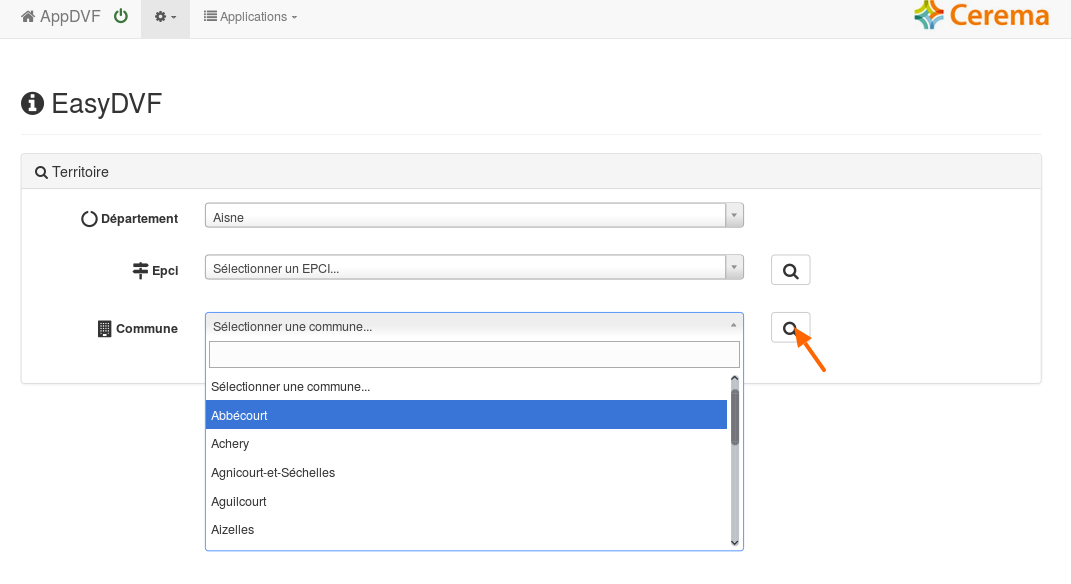1071x584 pixels.
Task: Click the info icon beside EasyDVF
Action: pos(32,104)
